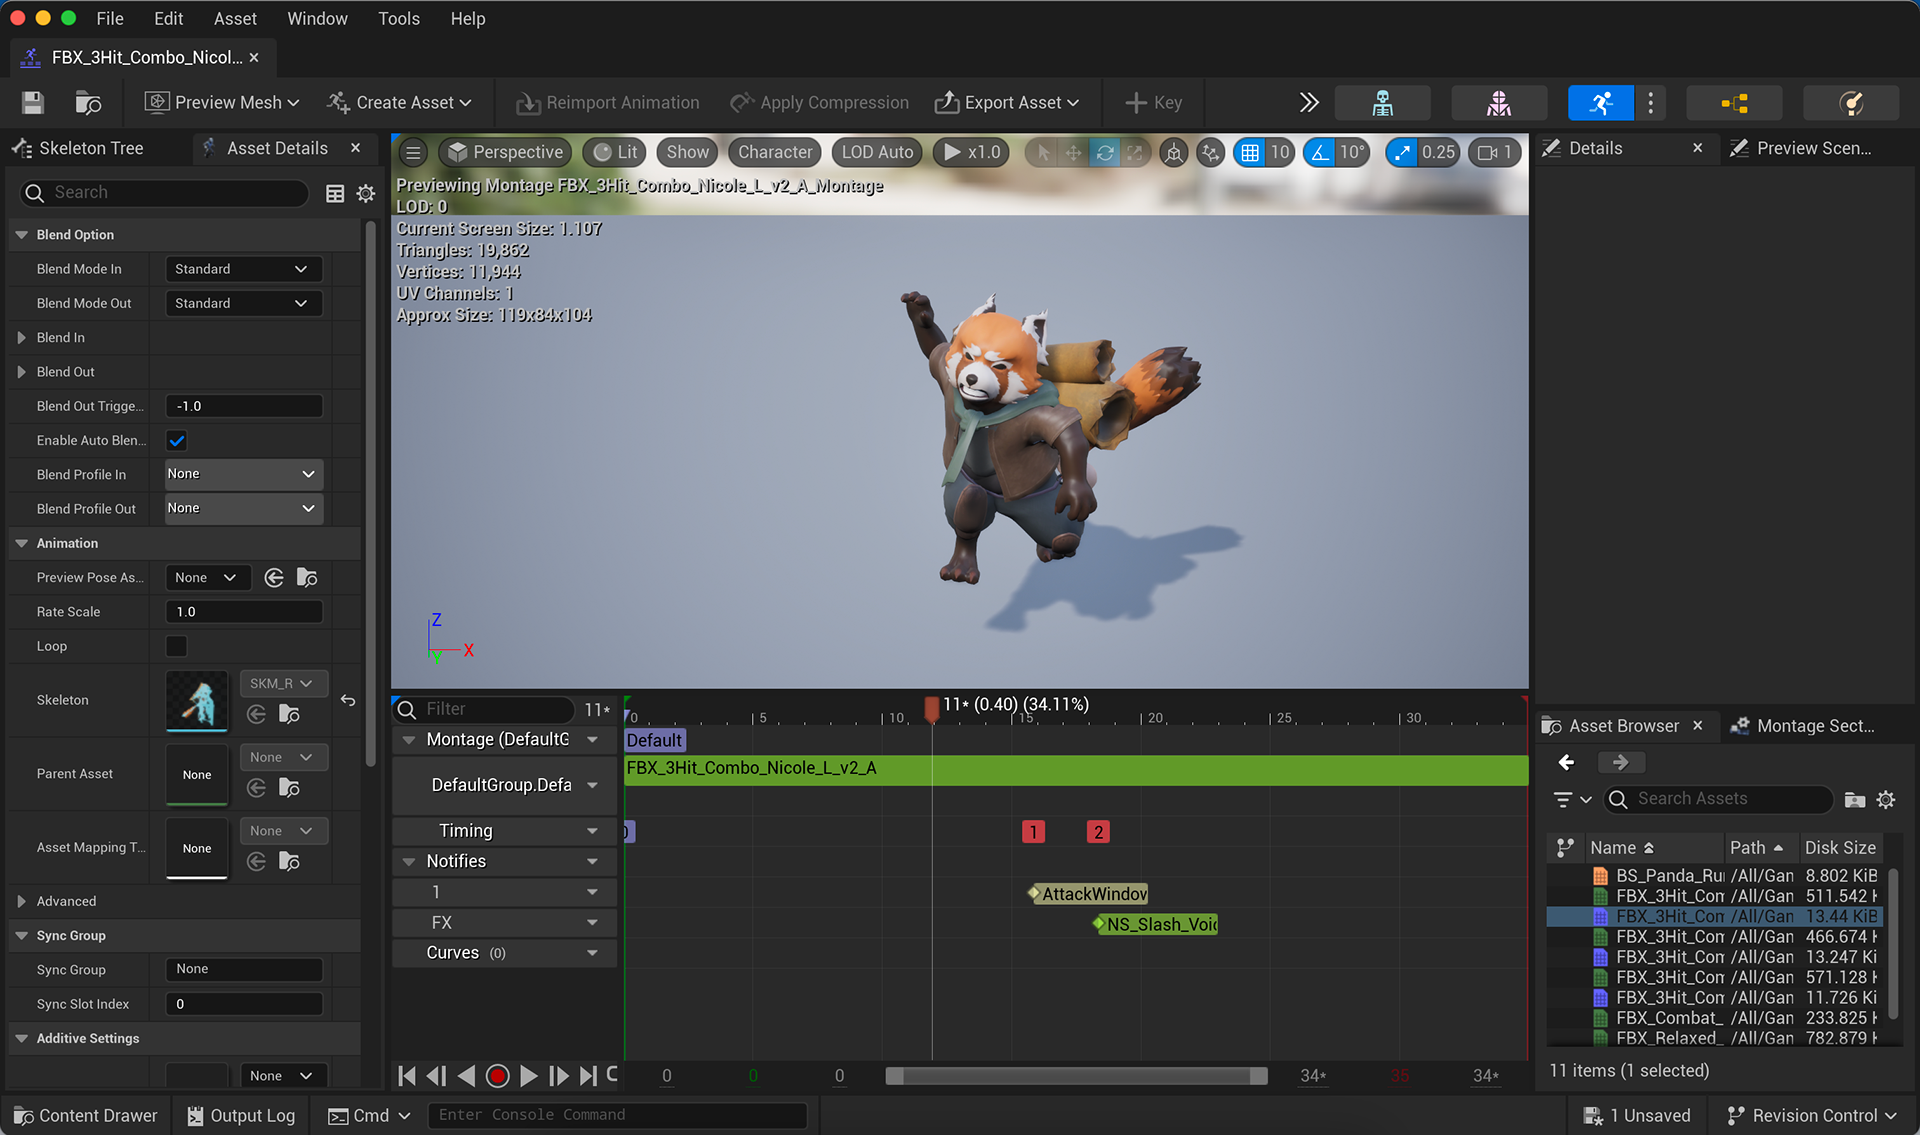Screen dimensions: 1920x1135
Task: Enable the Loop checkbox
Action: click(x=177, y=646)
